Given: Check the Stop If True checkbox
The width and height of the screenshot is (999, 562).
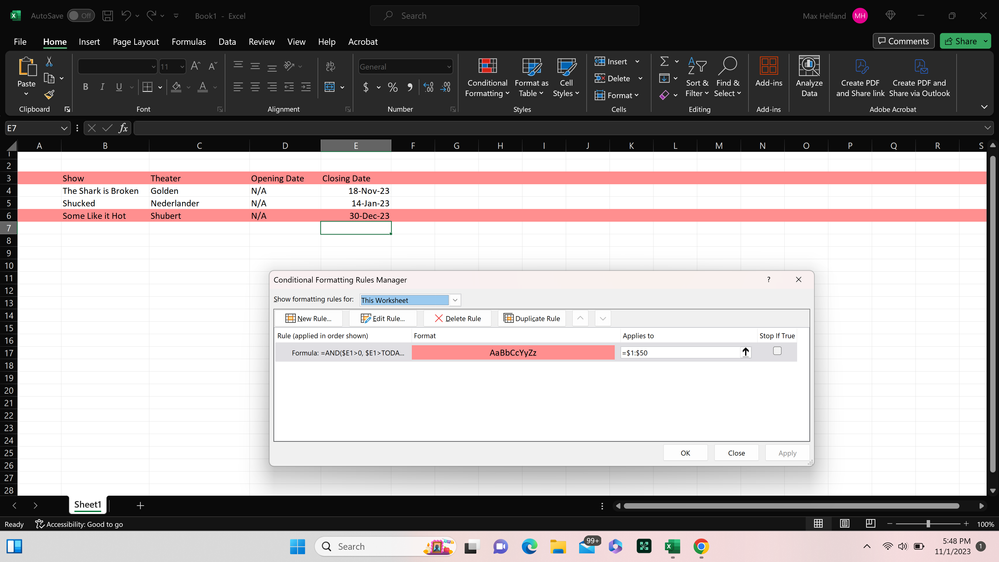Looking at the screenshot, I should tap(777, 351).
